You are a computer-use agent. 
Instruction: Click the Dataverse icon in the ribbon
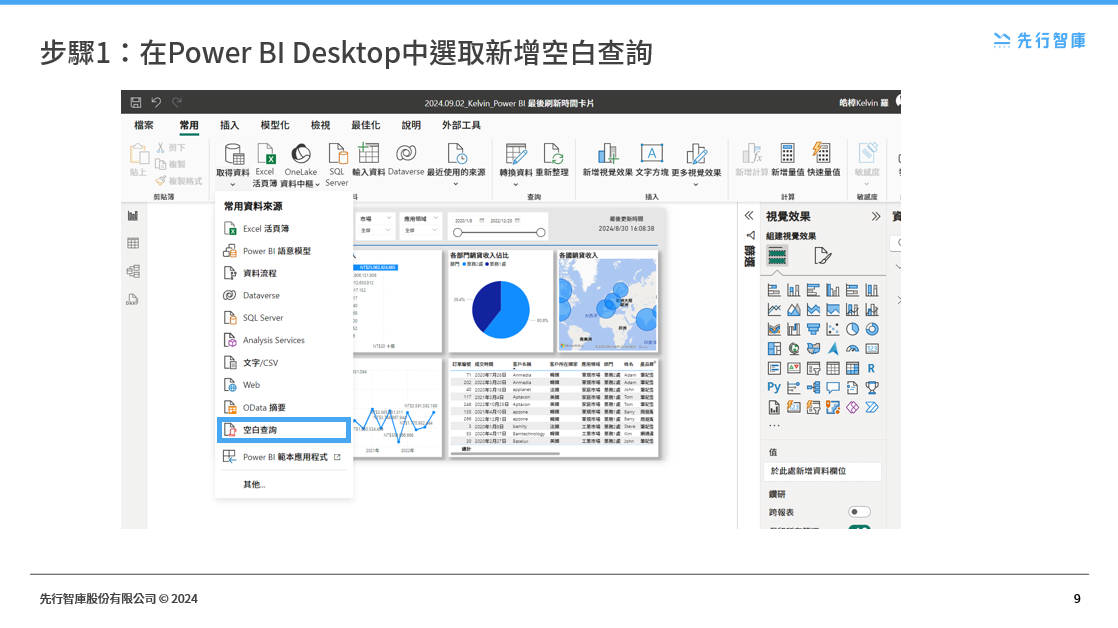[405, 152]
